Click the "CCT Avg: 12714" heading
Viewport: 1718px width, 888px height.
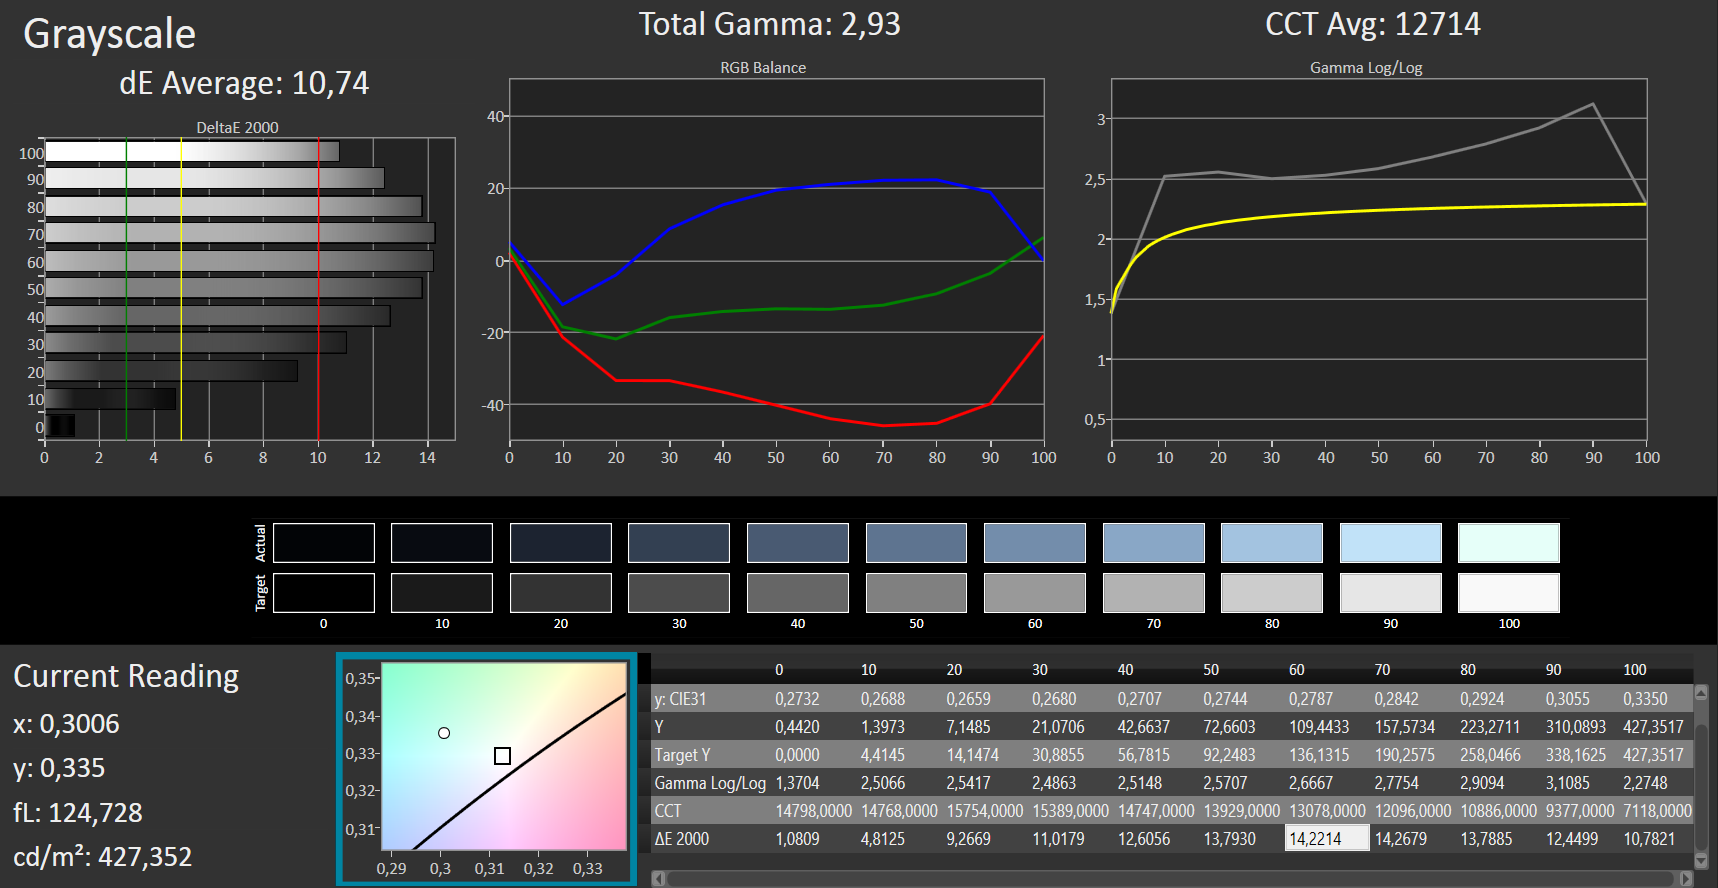click(x=1373, y=24)
